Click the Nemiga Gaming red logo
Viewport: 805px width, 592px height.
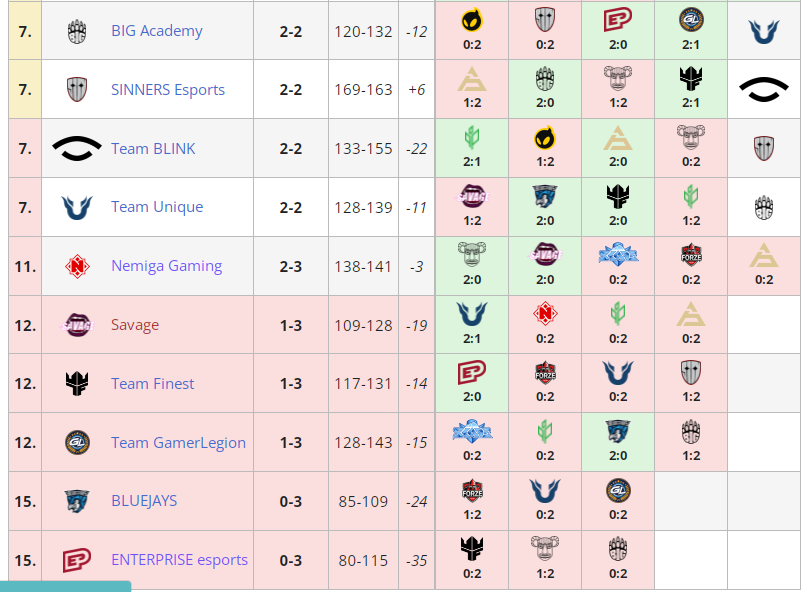click(x=77, y=266)
